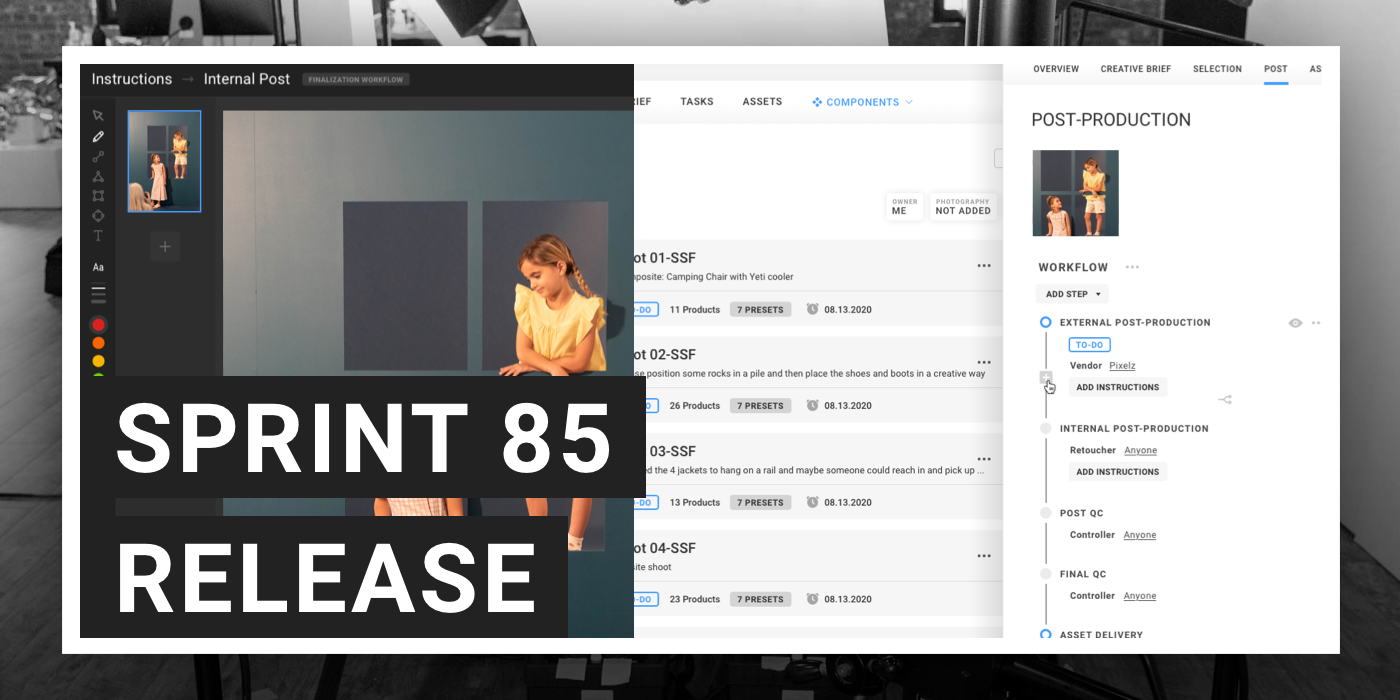Add a new image with the plus tile
Screen dimensions: 1400x700
coord(165,246)
